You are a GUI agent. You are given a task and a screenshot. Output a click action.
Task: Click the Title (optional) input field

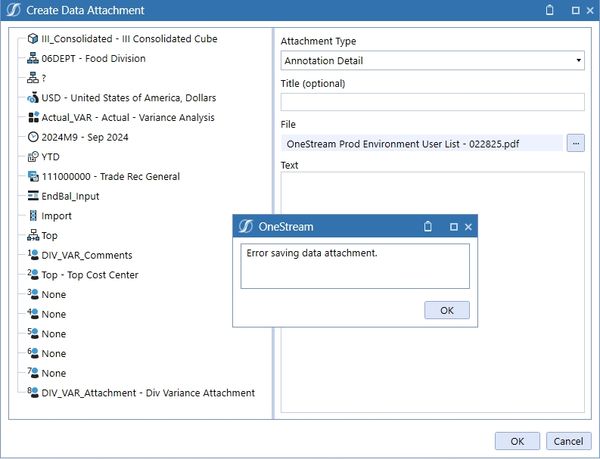pos(432,102)
